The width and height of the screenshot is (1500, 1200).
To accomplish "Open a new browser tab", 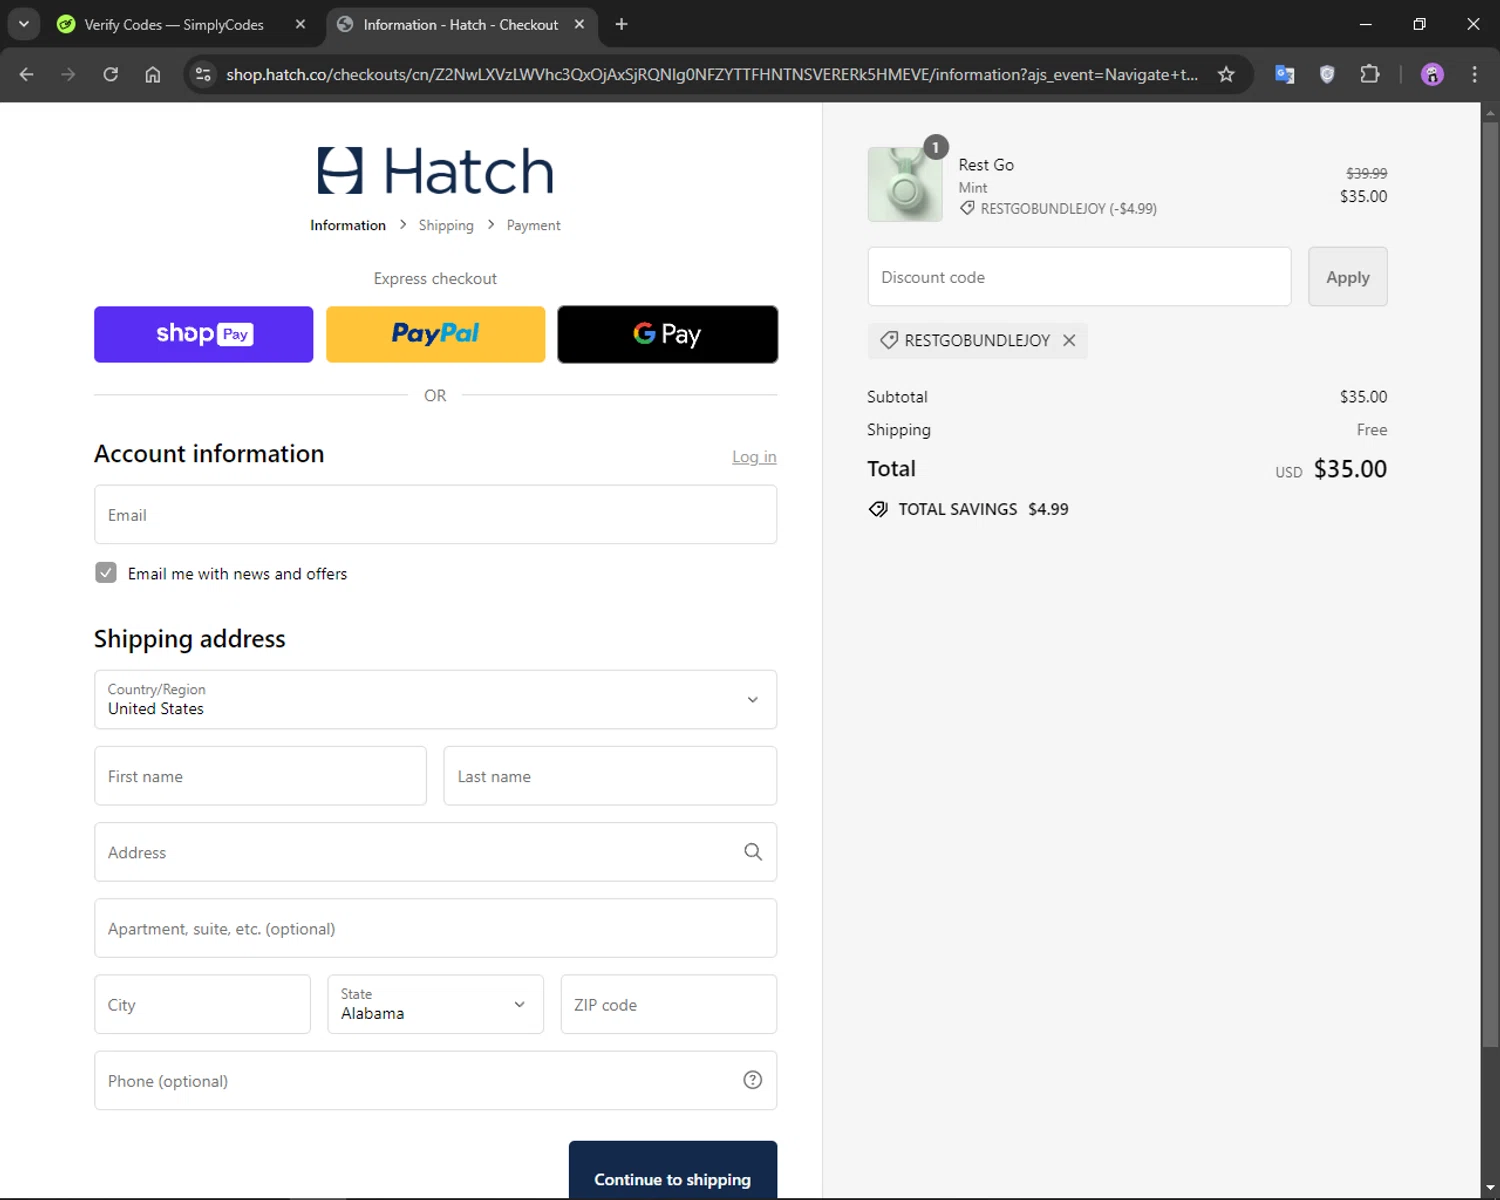I will tap(621, 24).
